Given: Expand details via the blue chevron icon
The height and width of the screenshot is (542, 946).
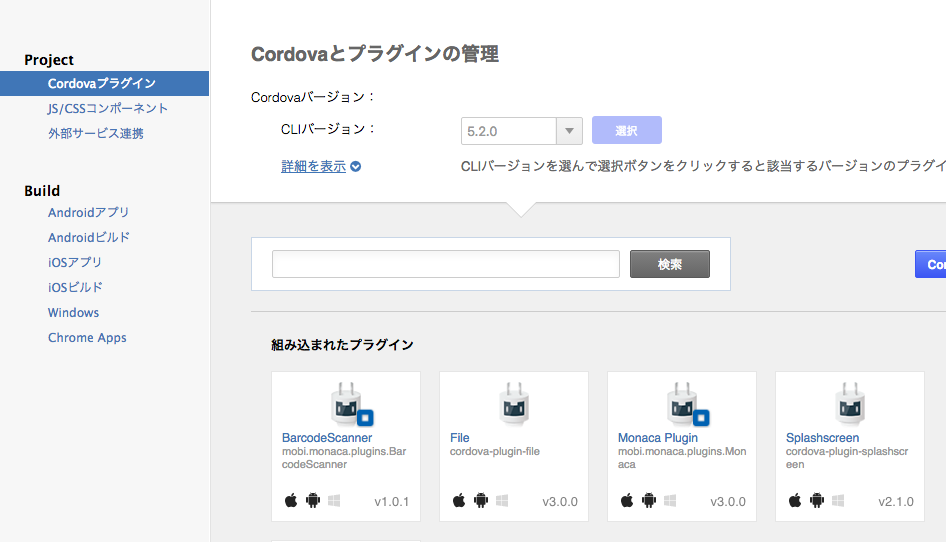Looking at the screenshot, I should pyautogui.click(x=356, y=167).
